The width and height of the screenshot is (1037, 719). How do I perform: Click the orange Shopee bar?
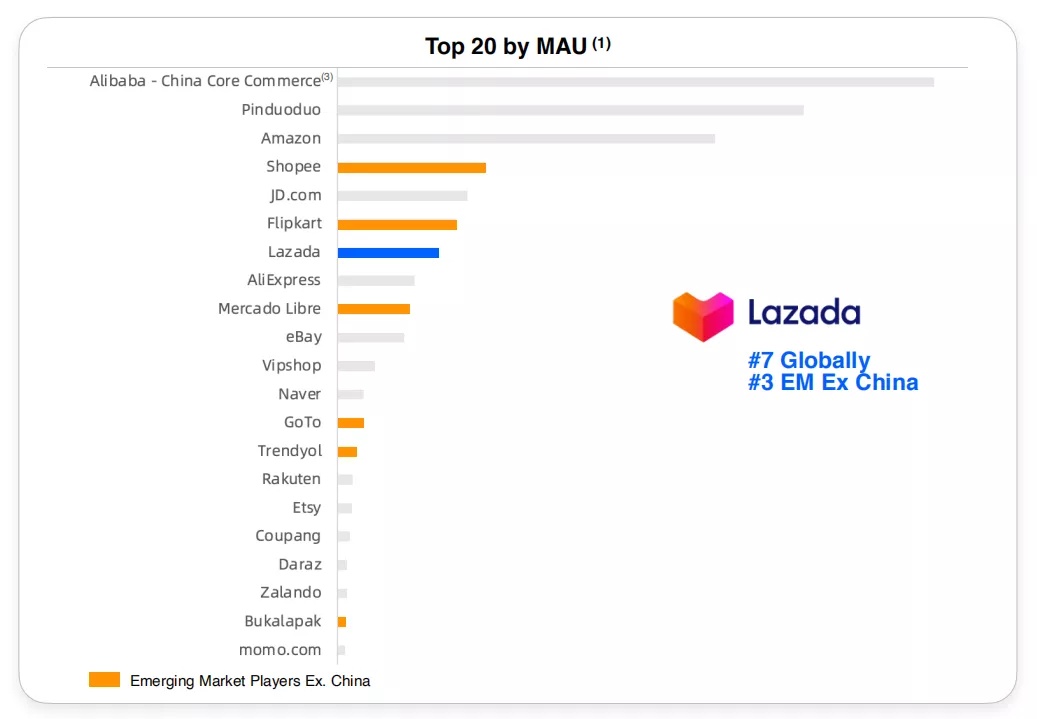[412, 167]
